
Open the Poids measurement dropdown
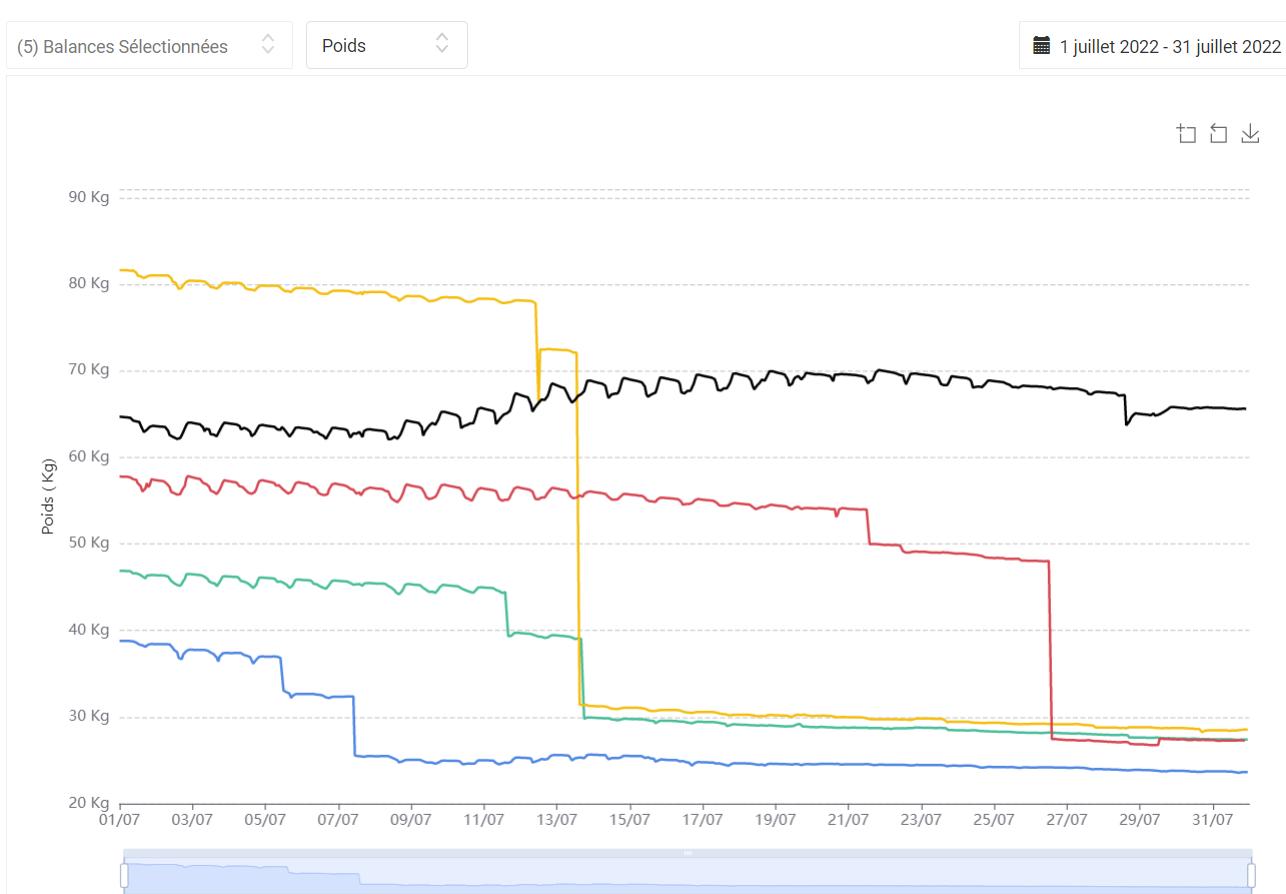pos(387,46)
